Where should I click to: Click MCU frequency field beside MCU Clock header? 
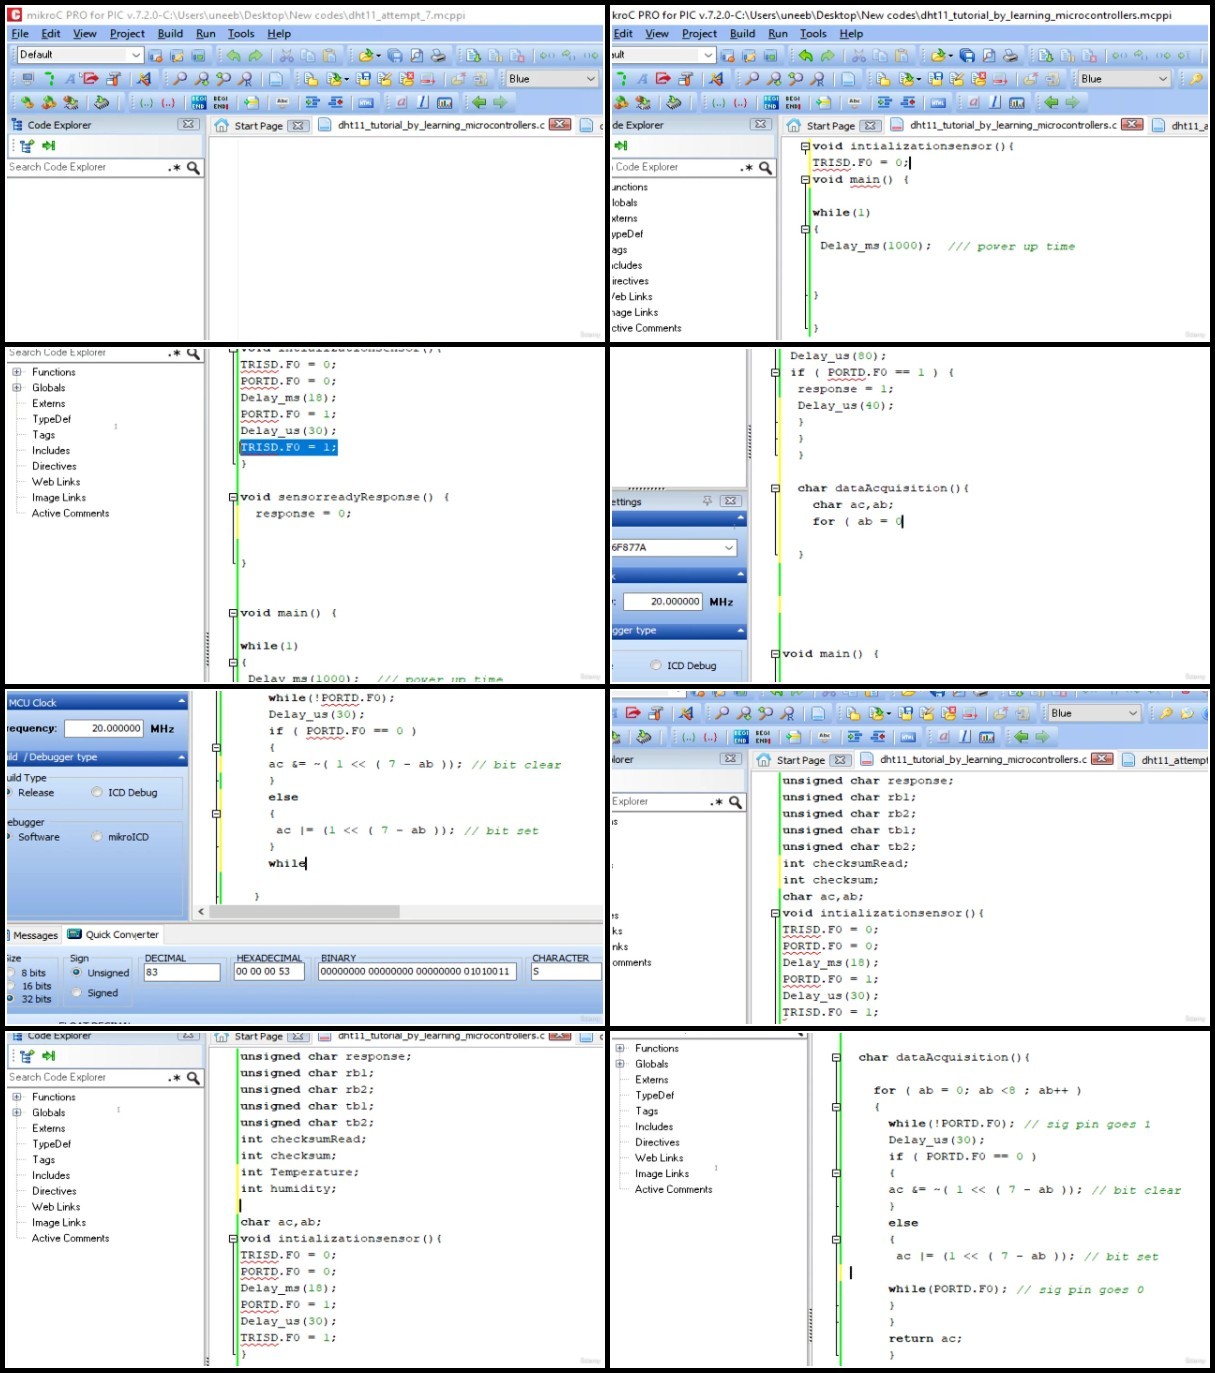tap(106, 728)
